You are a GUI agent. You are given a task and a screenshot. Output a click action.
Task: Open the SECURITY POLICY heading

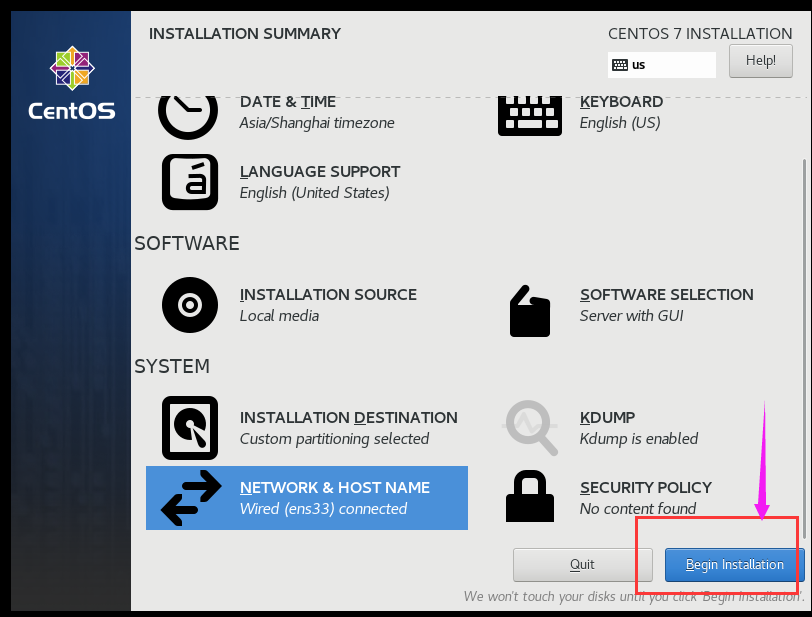646,487
